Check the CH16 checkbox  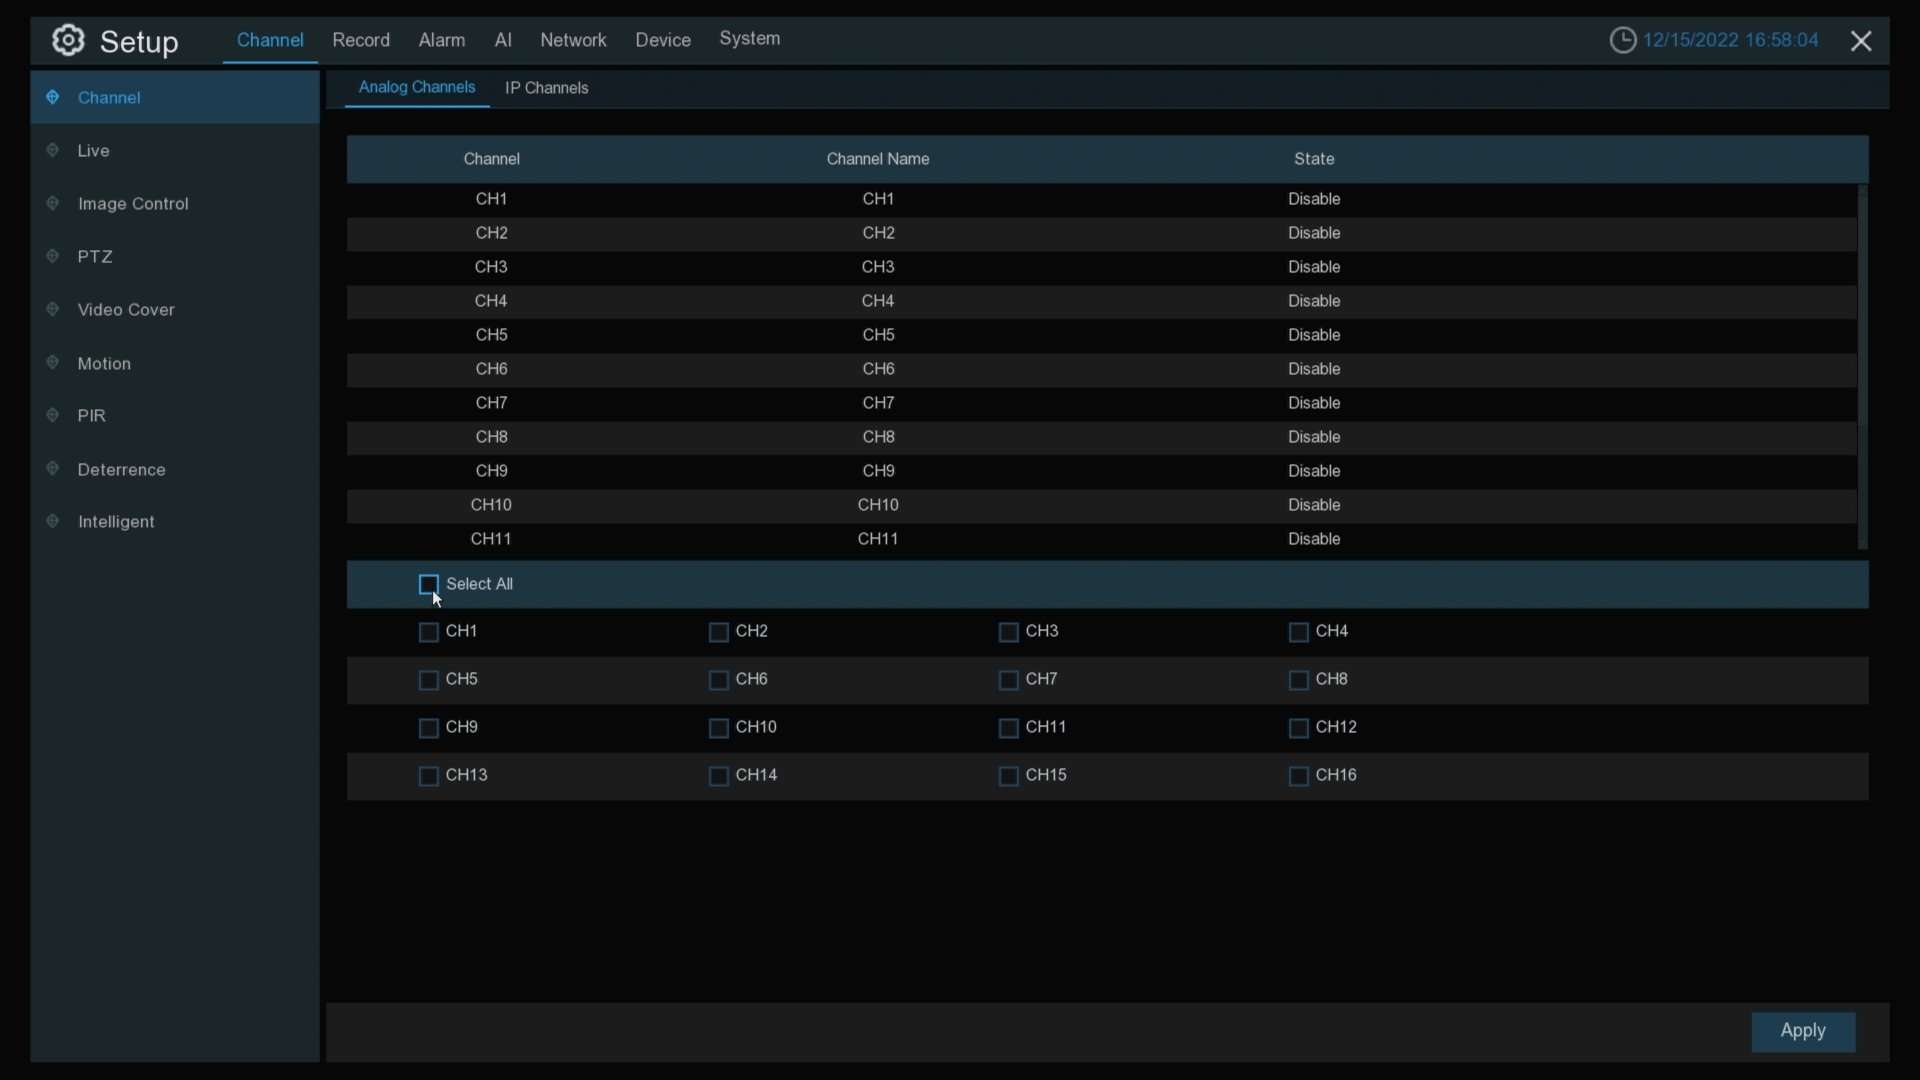pyautogui.click(x=1298, y=776)
